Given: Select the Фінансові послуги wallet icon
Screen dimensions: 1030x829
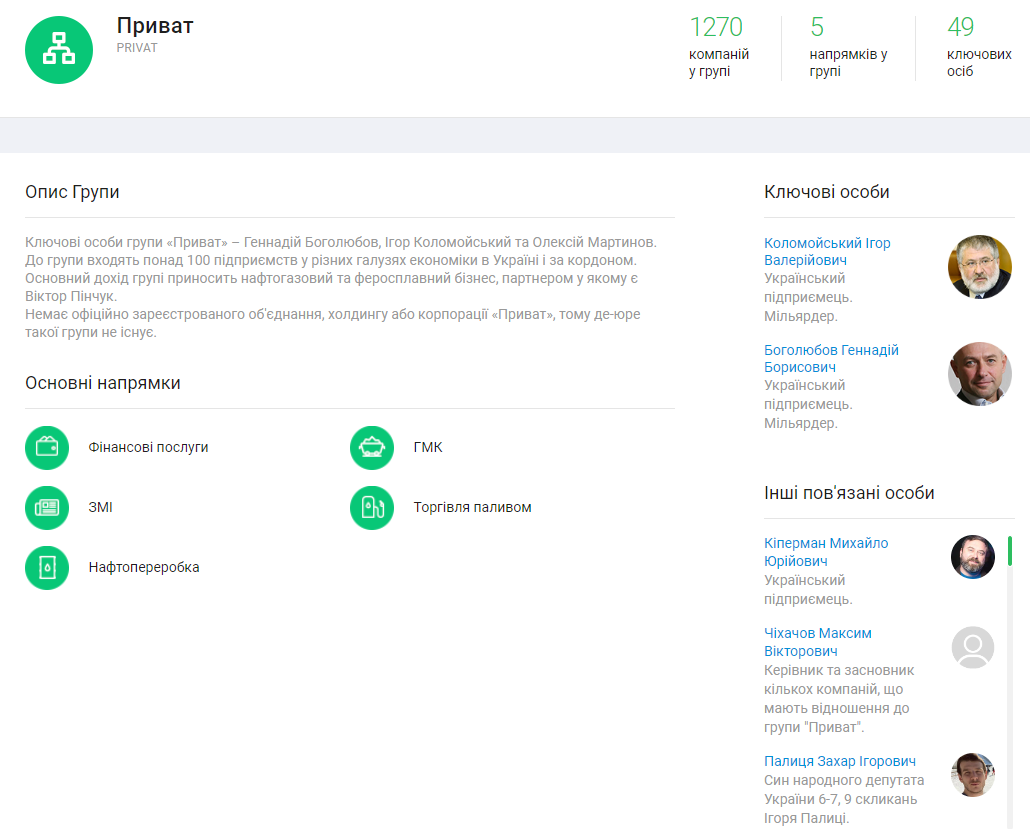Looking at the screenshot, I should point(47,447).
